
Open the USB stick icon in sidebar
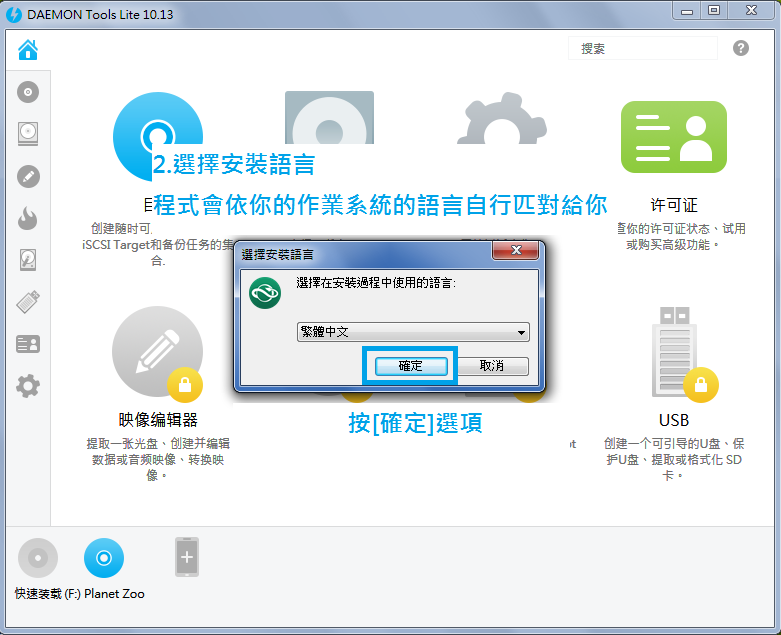[28, 302]
